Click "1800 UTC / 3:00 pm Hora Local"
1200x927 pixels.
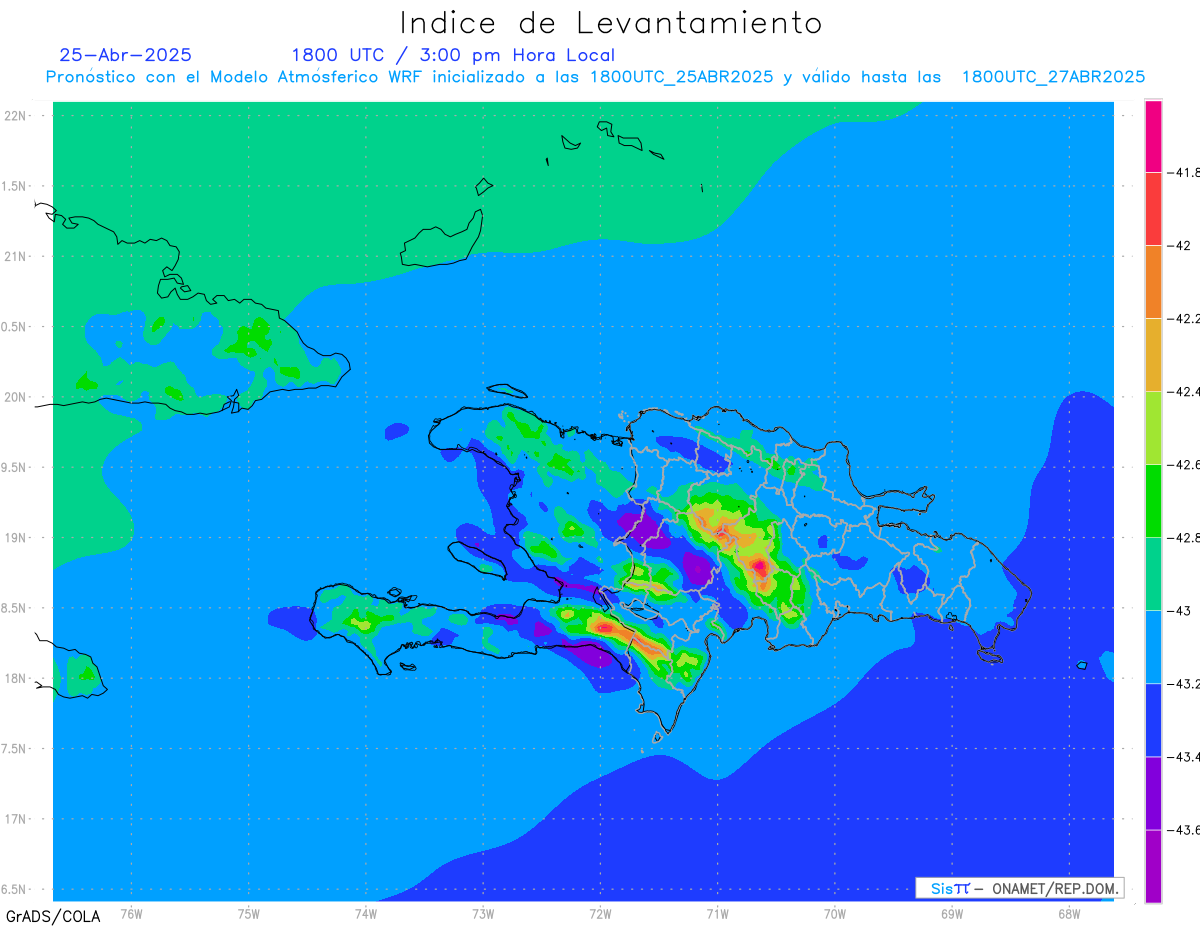tap(453, 55)
